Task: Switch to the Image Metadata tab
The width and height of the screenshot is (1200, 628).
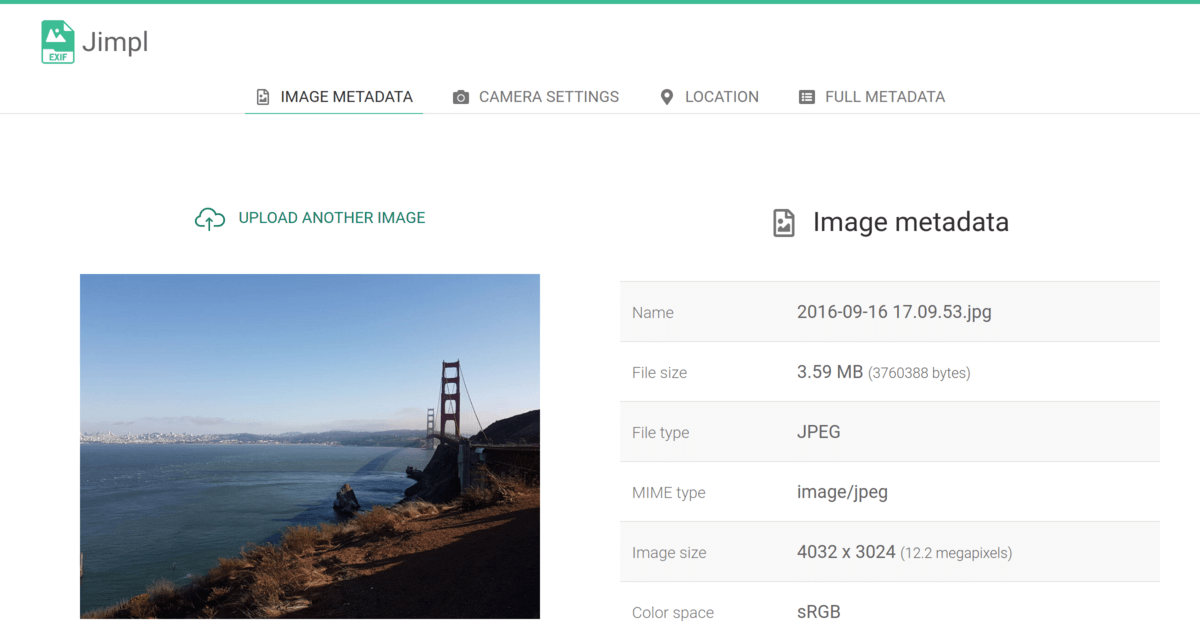Action: 346,97
